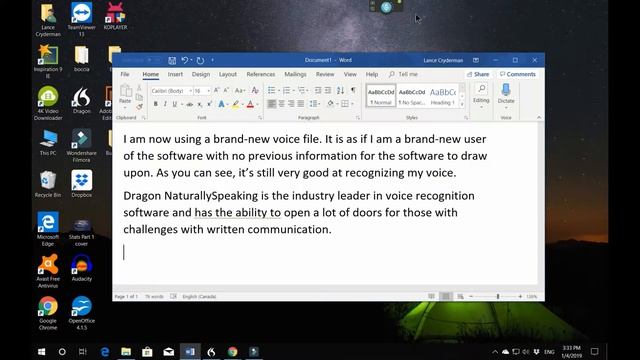Show or hide paragraph marks
640x360 pixels.
(x=353, y=90)
